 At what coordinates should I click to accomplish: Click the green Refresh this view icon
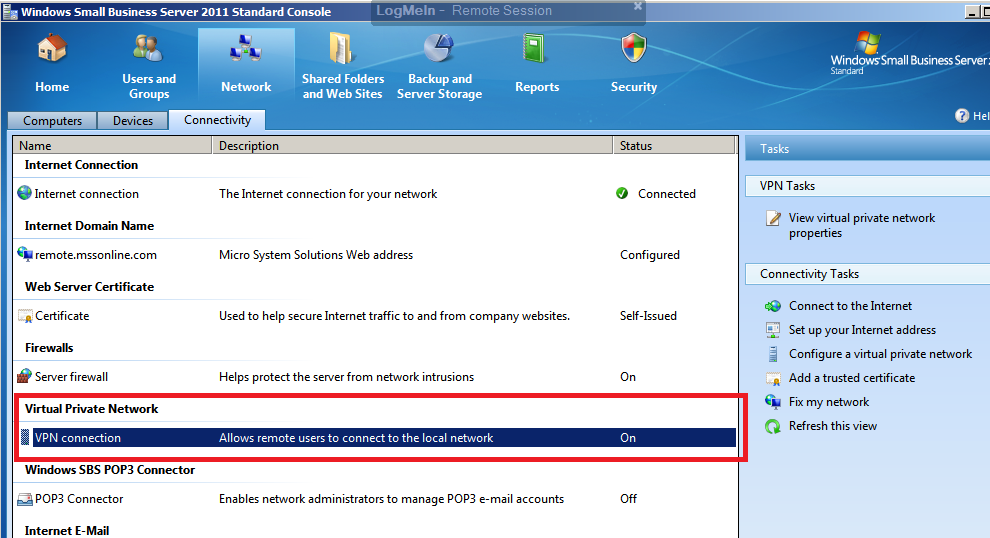[x=773, y=426]
